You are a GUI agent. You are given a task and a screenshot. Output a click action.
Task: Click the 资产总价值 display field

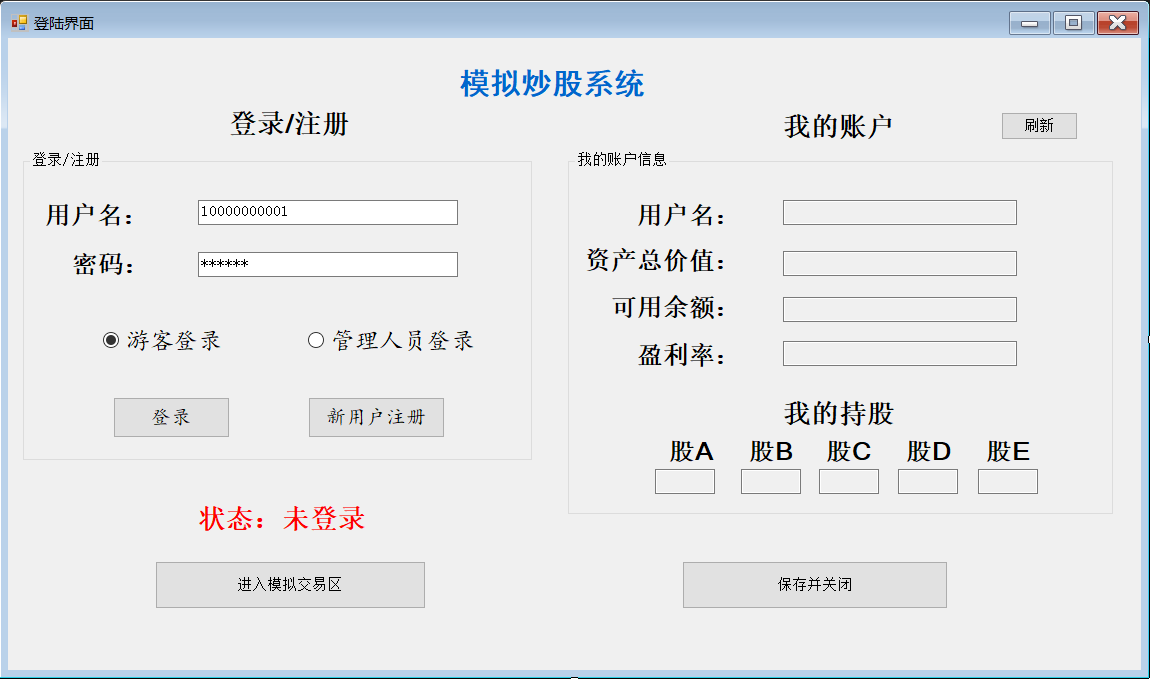[x=899, y=263]
